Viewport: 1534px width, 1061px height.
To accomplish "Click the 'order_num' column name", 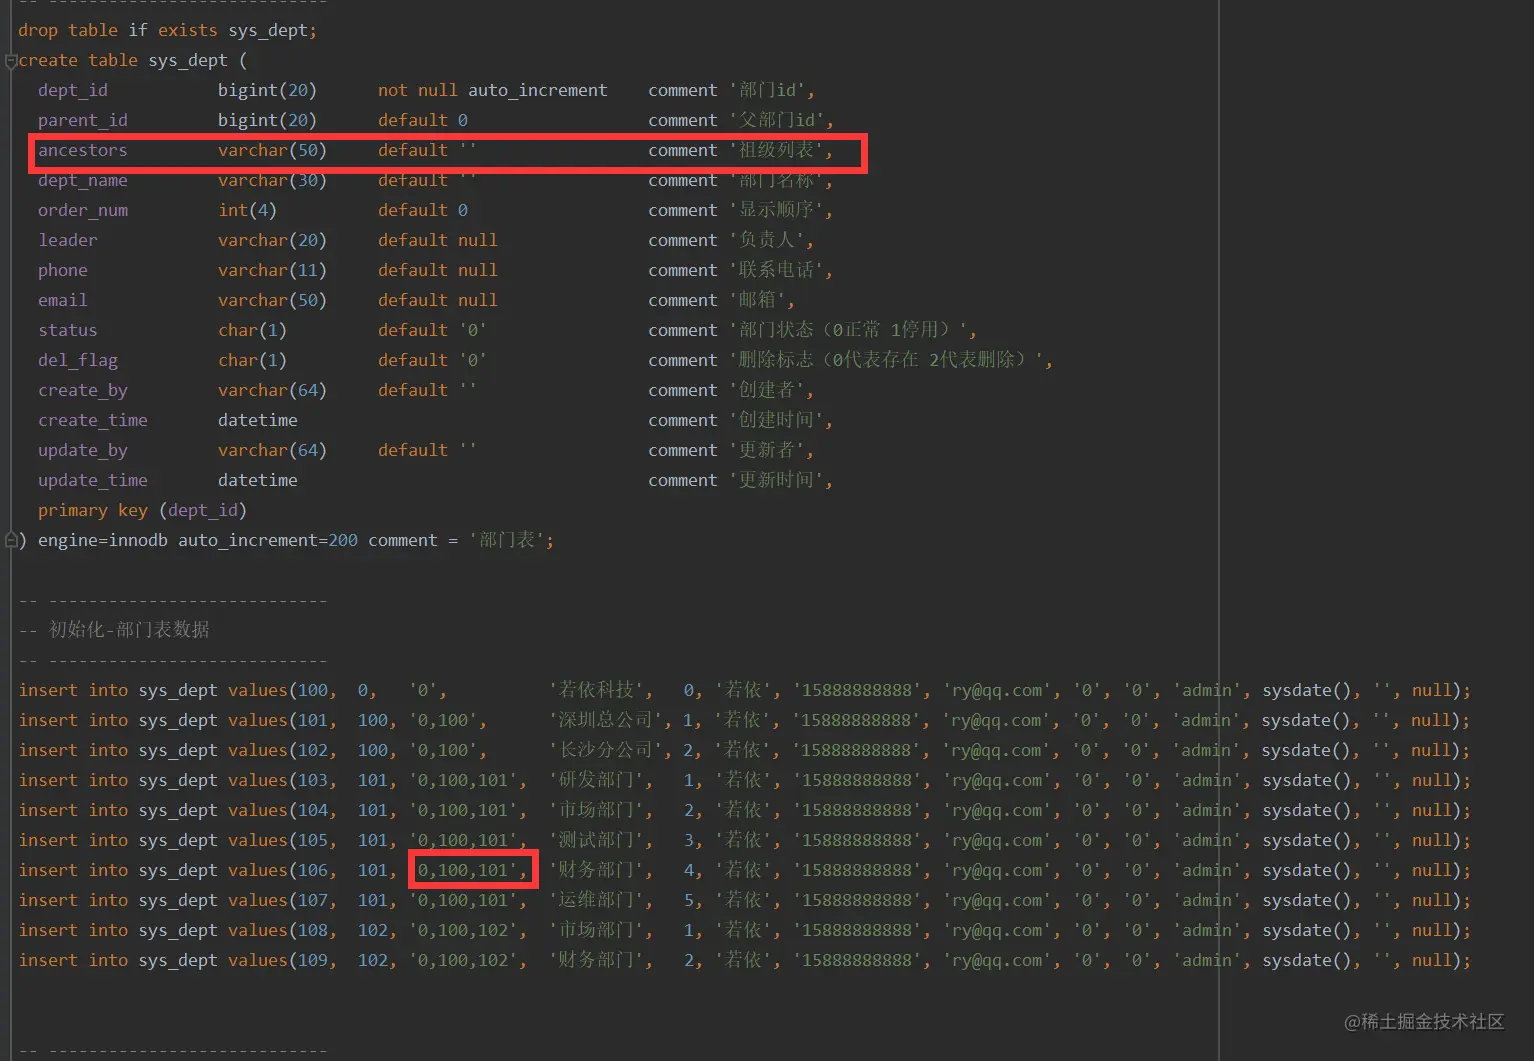I will point(83,210).
